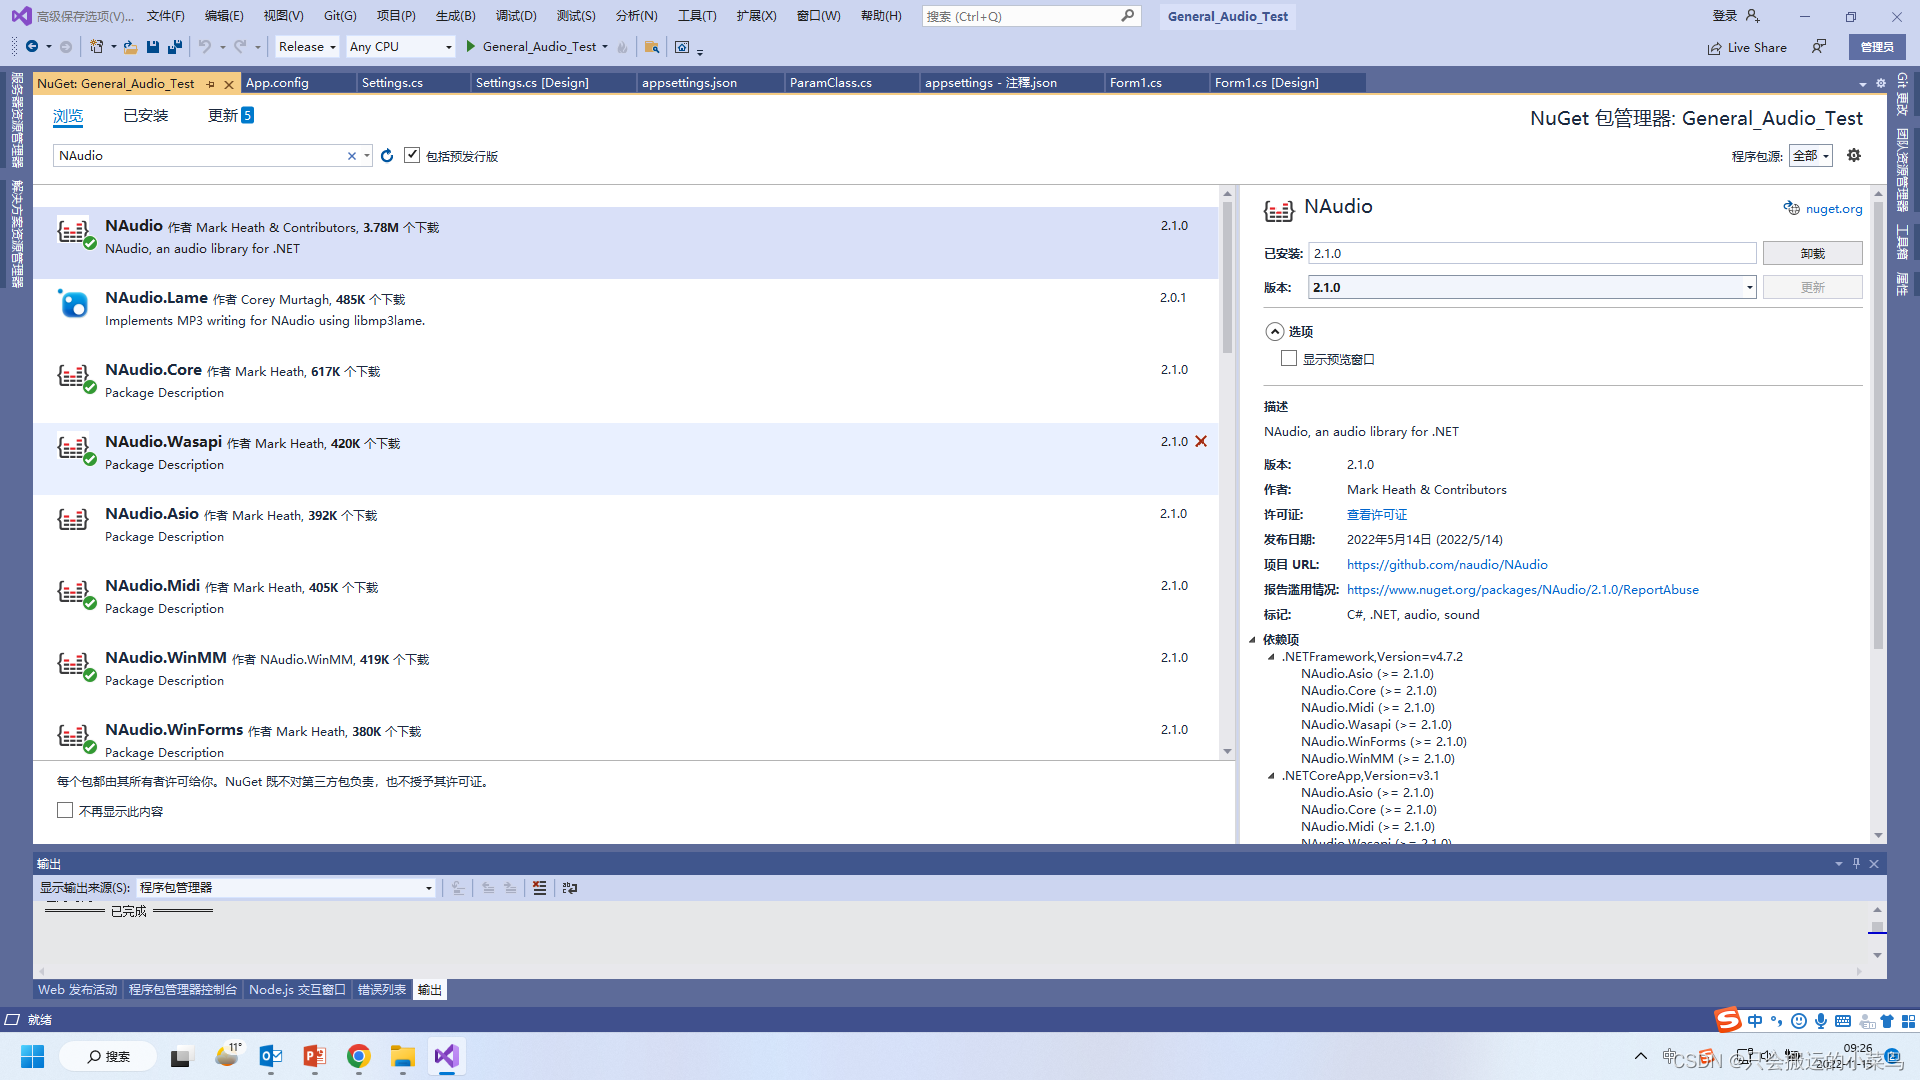The height and width of the screenshot is (1080, 1920).
Task: Open Google Chrome from the taskbar
Action: click(x=358, y=1056)
